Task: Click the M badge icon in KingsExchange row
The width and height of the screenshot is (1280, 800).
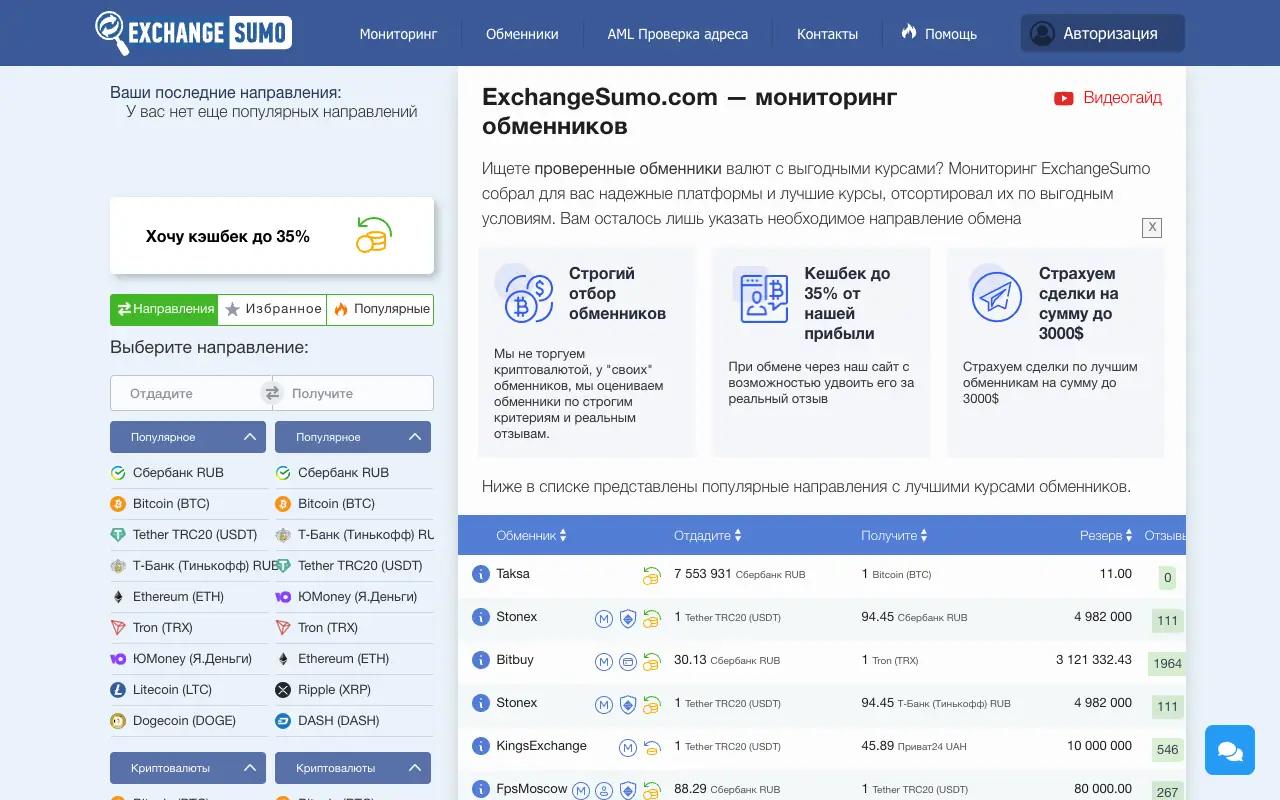Action: click(628, 747)
